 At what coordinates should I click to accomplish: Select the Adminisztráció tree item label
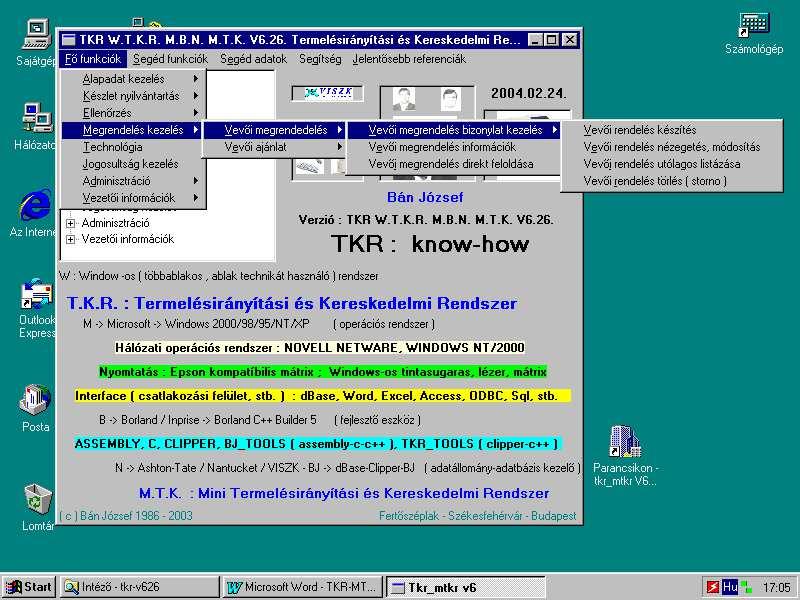tap(115, 223)
